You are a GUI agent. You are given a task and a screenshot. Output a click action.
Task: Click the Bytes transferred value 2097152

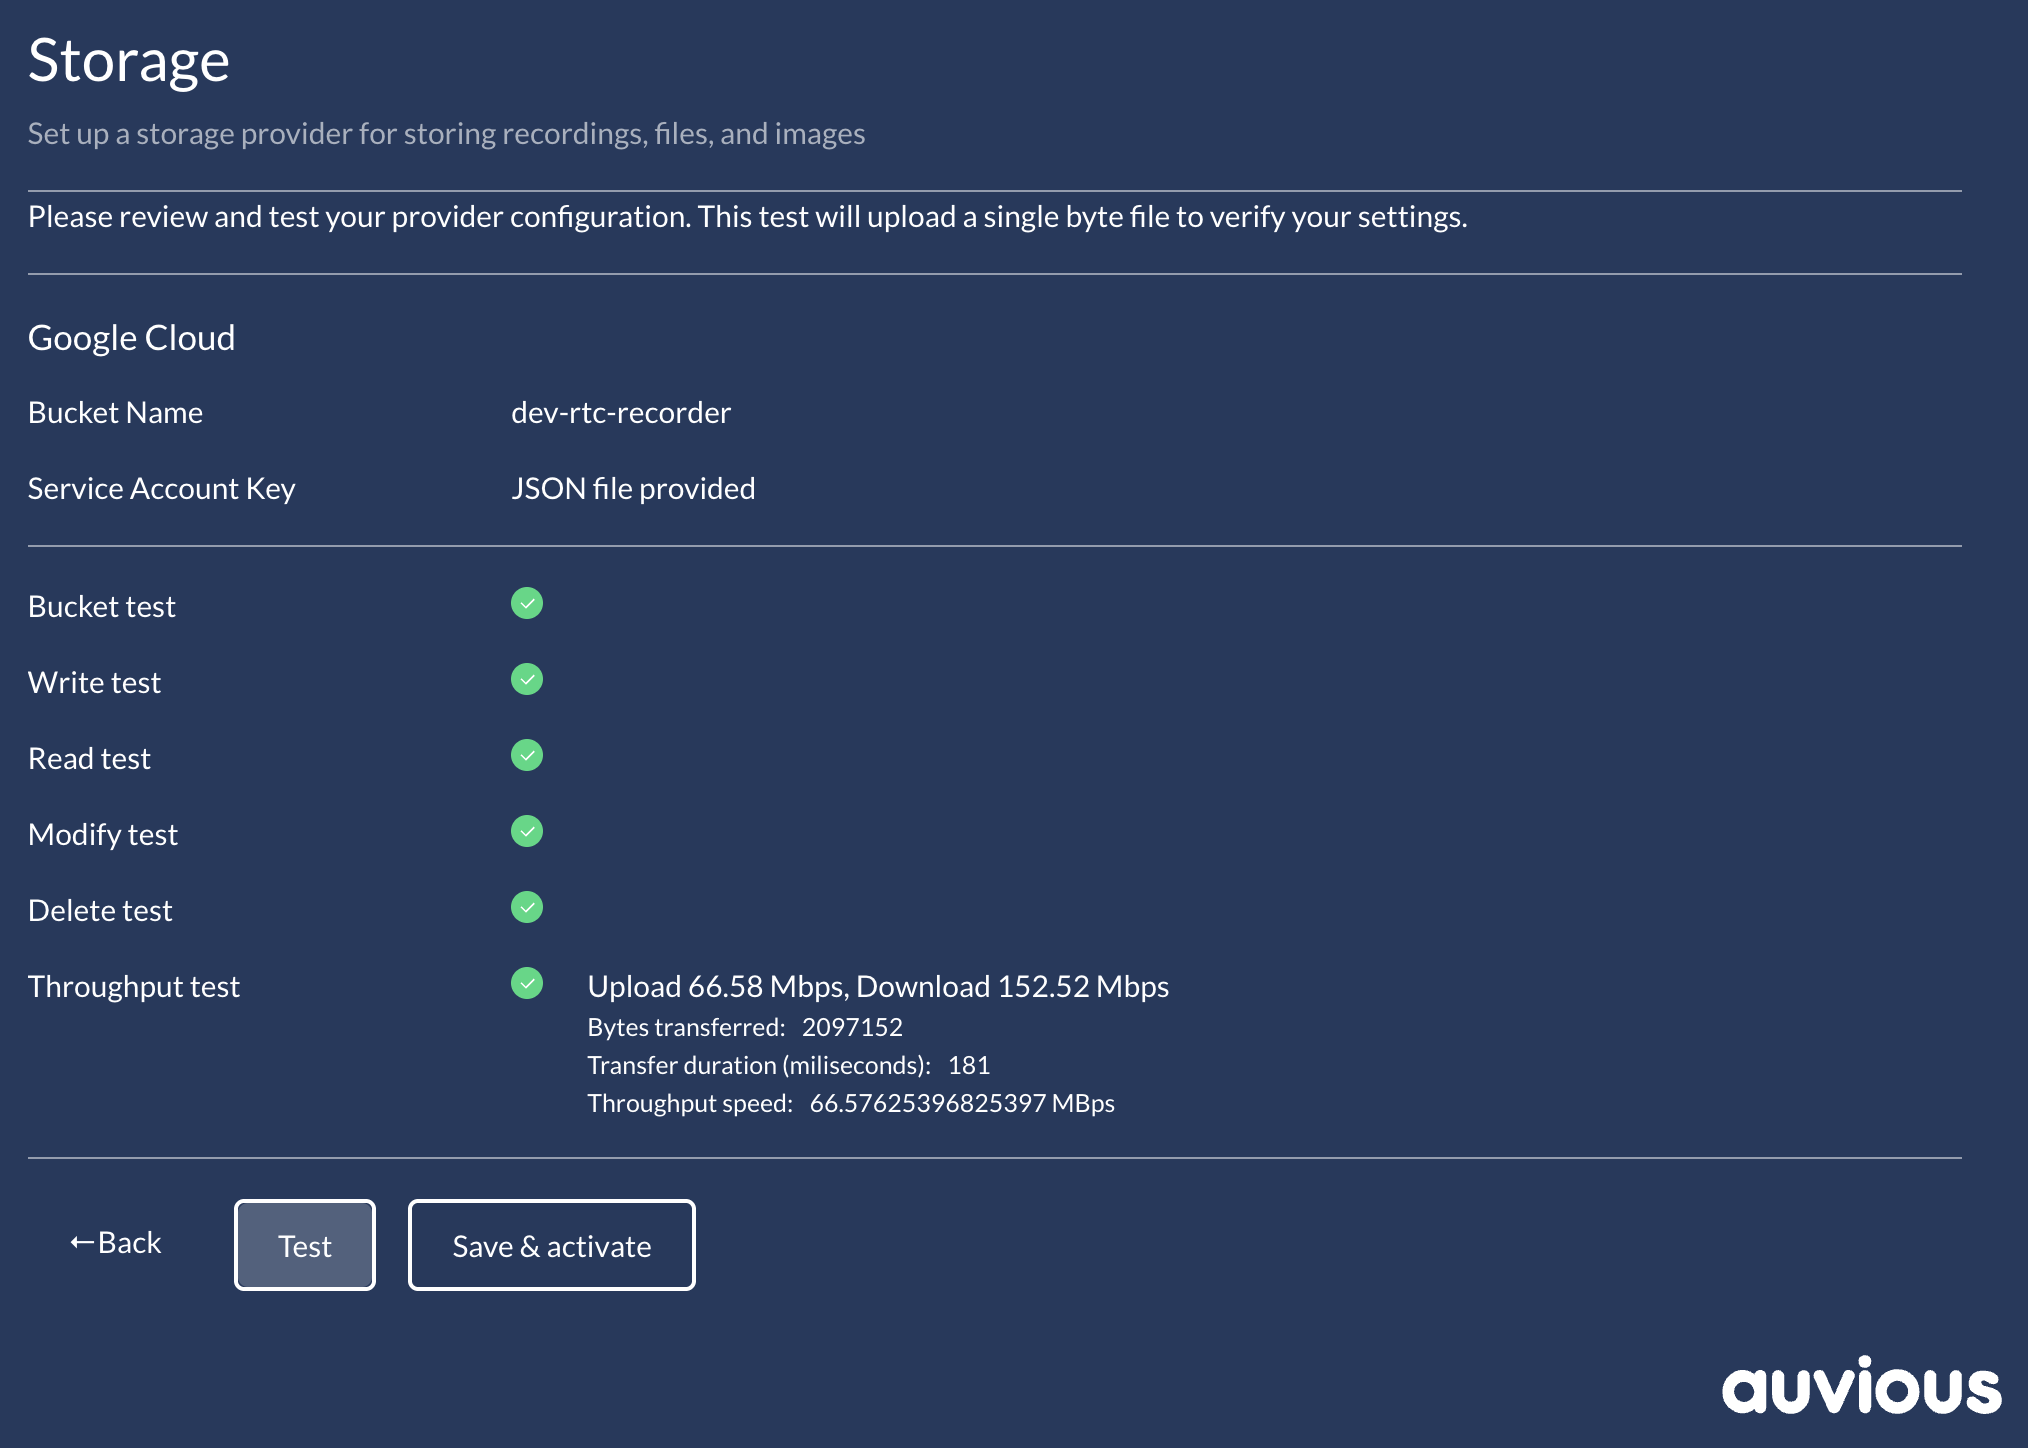coord(852,1026)
